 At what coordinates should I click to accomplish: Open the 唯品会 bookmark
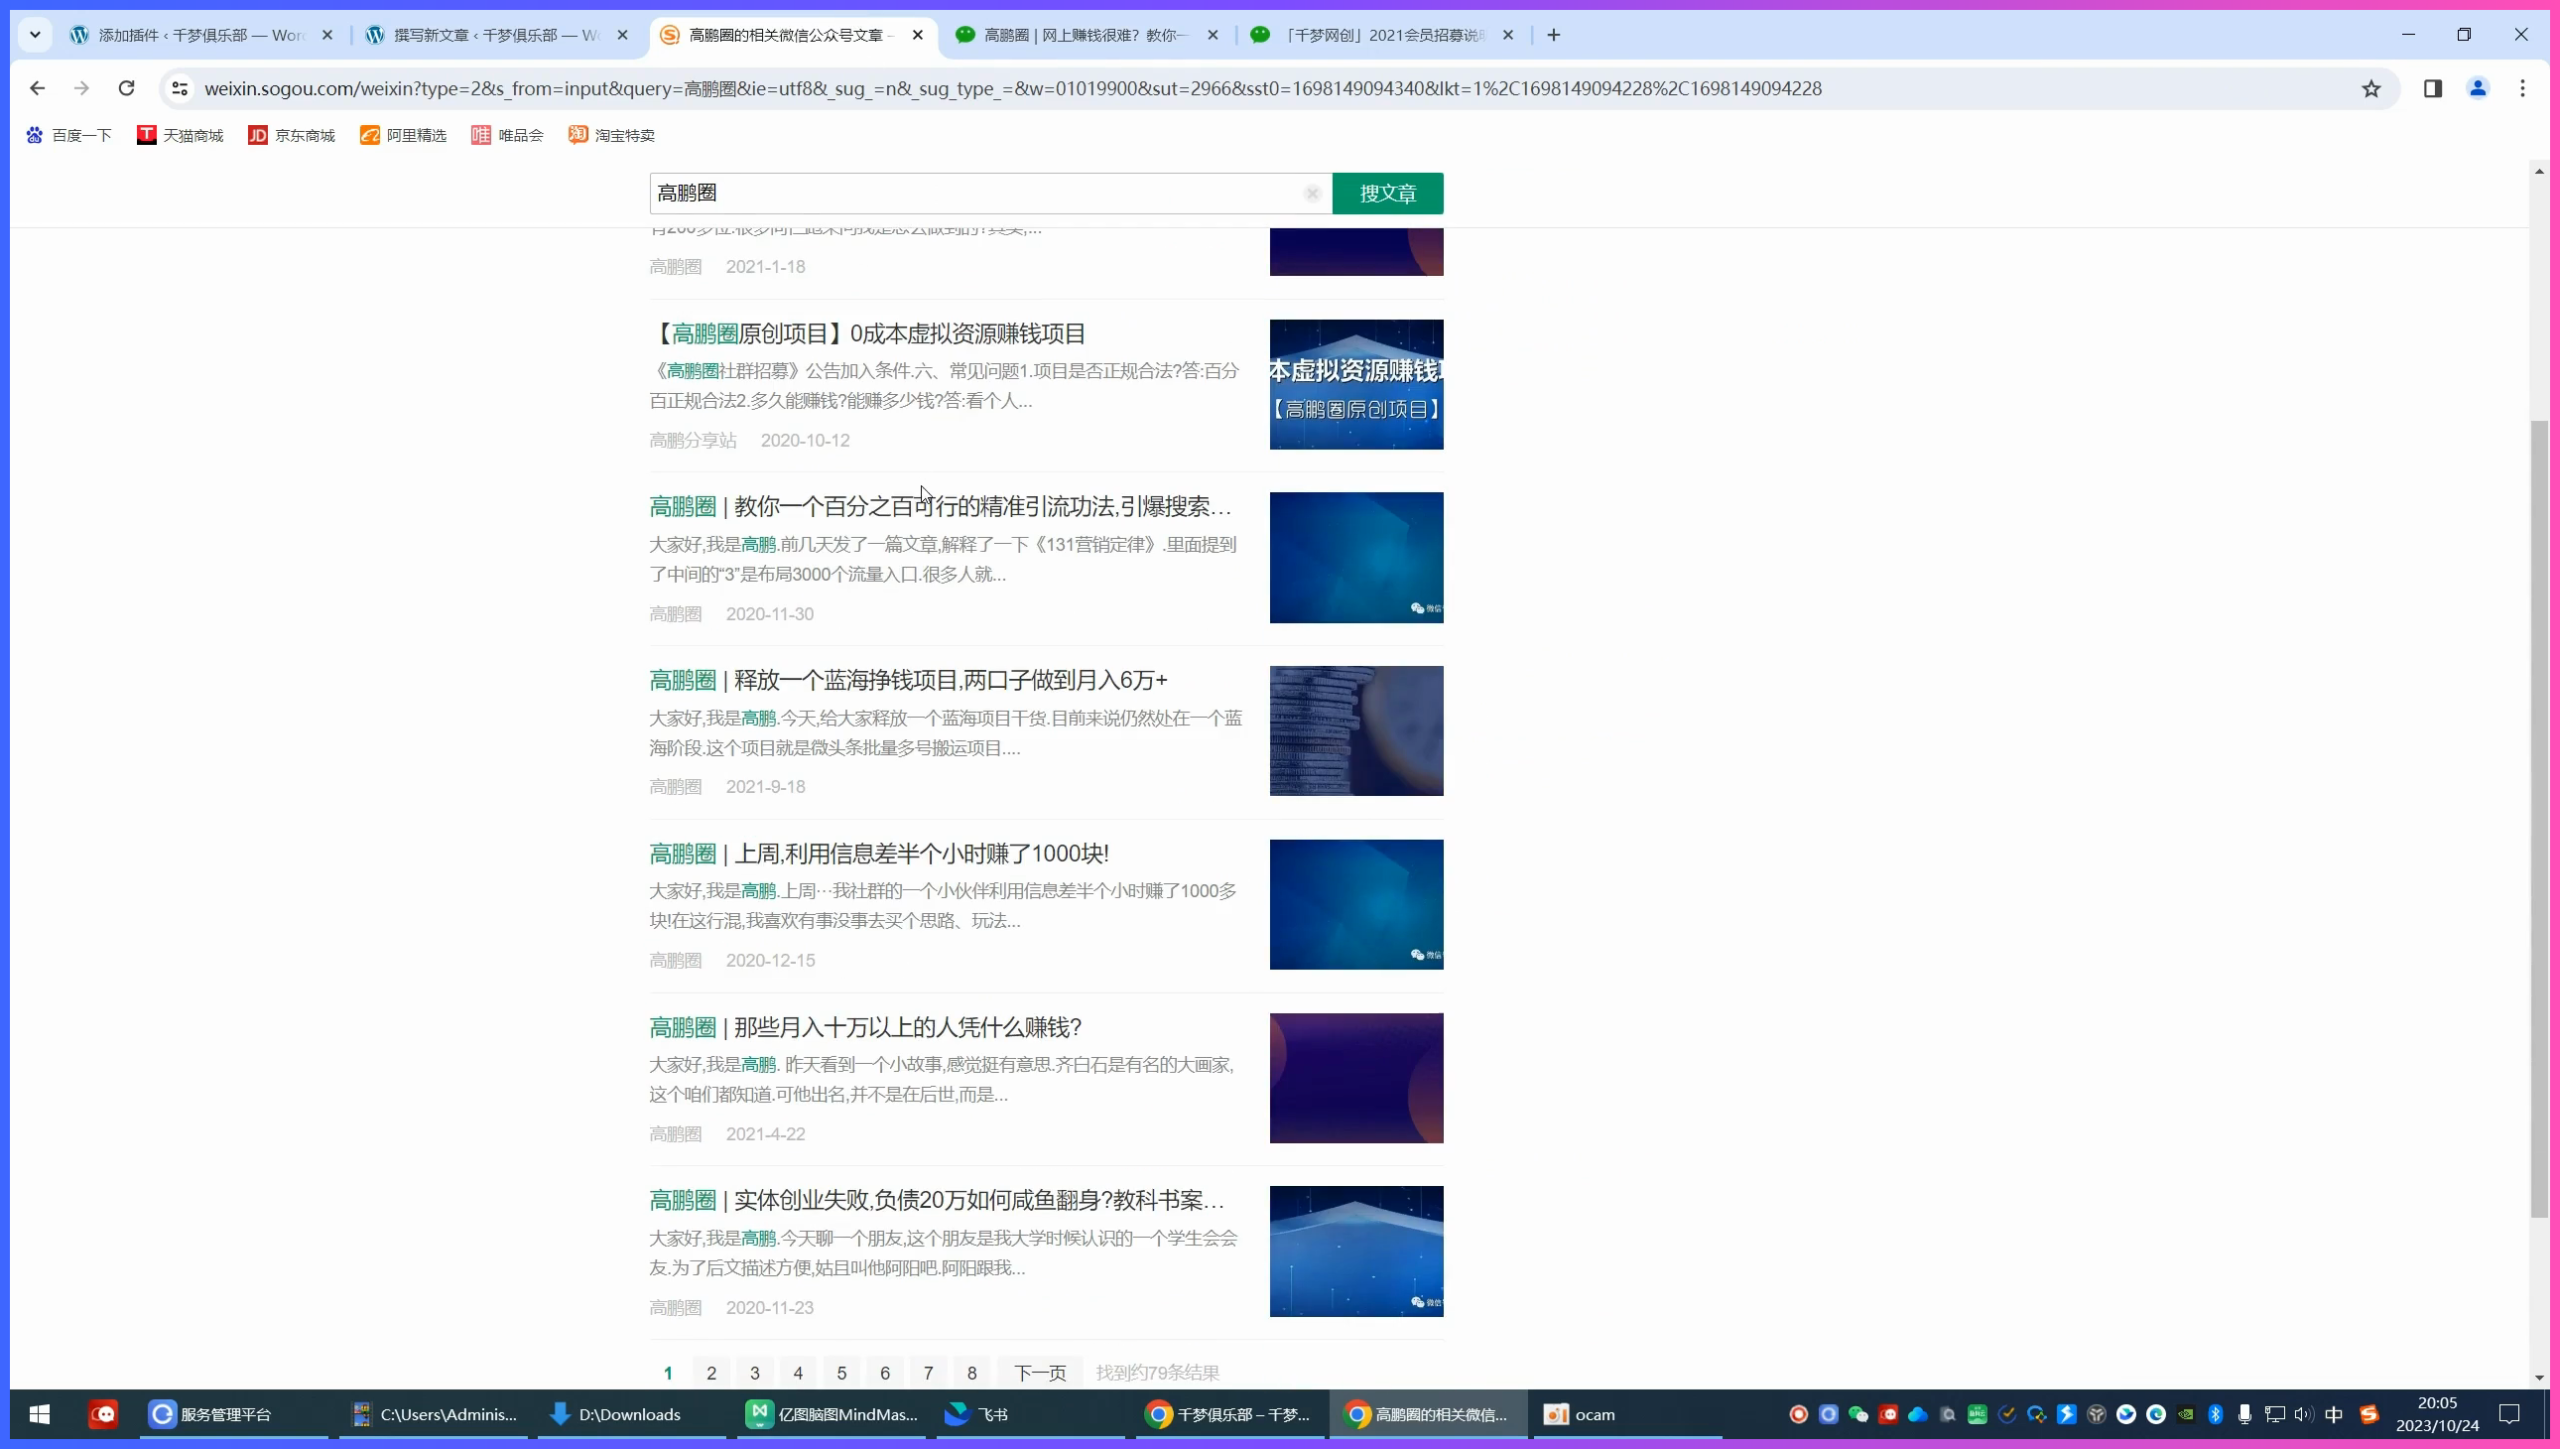[x=507, y=135]
